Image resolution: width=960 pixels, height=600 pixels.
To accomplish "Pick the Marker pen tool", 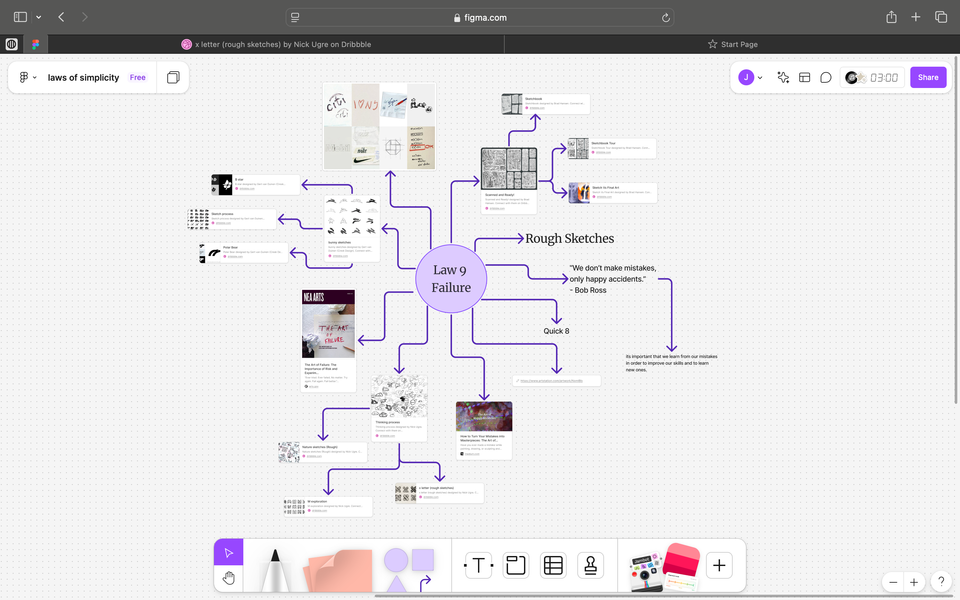I will pos(272,570).
